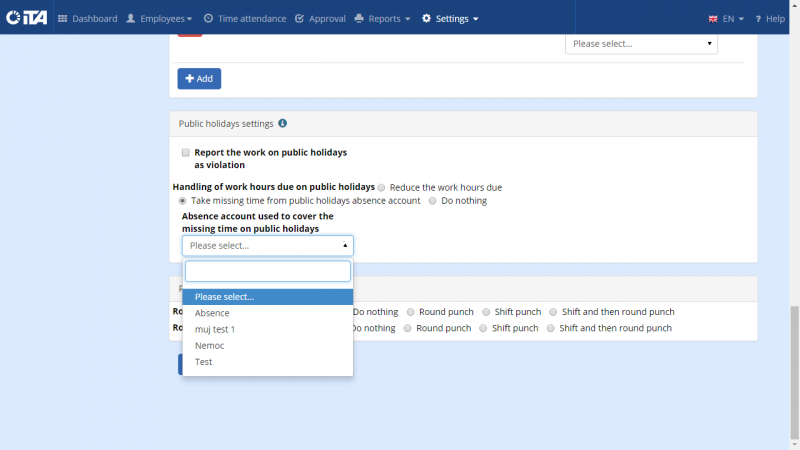Collapse the Absence account dropdown
The height and width of the screenshot is (450, 800).
267,245
